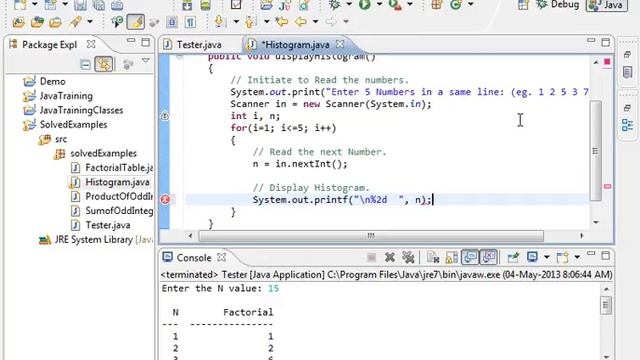
Task: Switch to the Debug perspective
Action: [x=558, y=5]
